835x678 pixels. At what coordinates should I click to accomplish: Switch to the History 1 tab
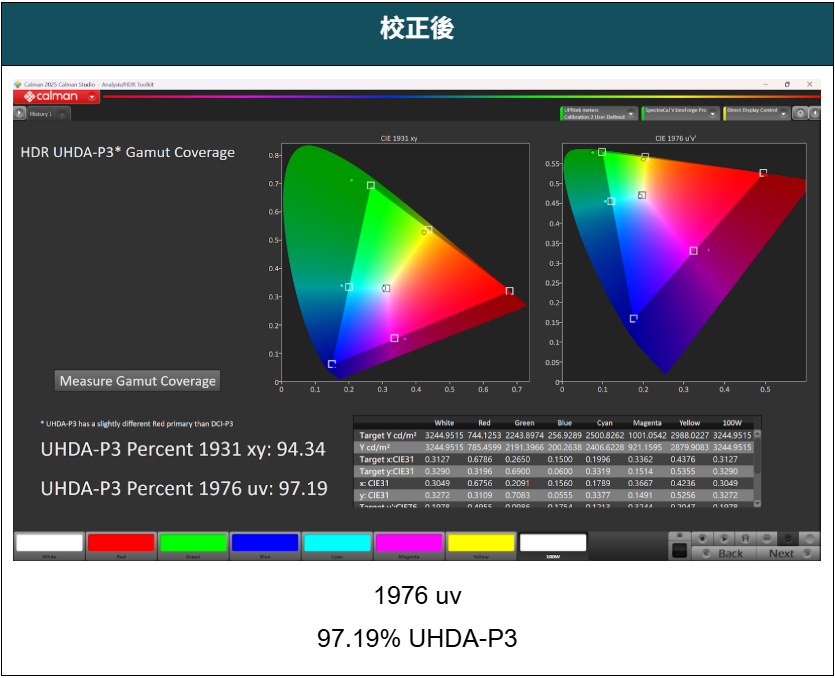[41, 113]
